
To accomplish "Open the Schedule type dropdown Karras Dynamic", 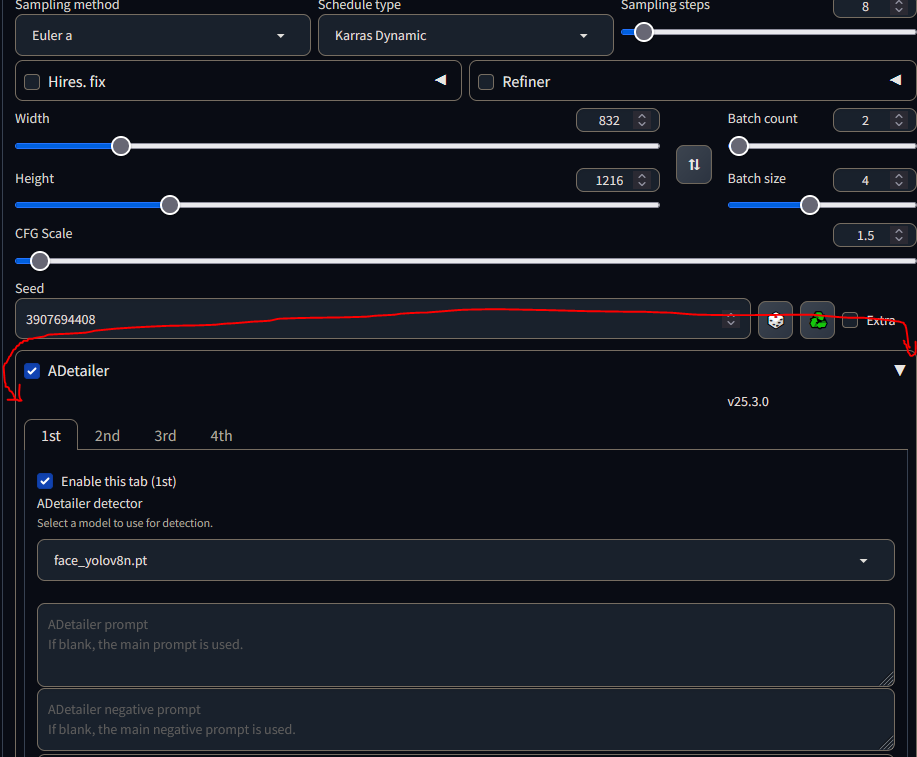I will point(466,36).
